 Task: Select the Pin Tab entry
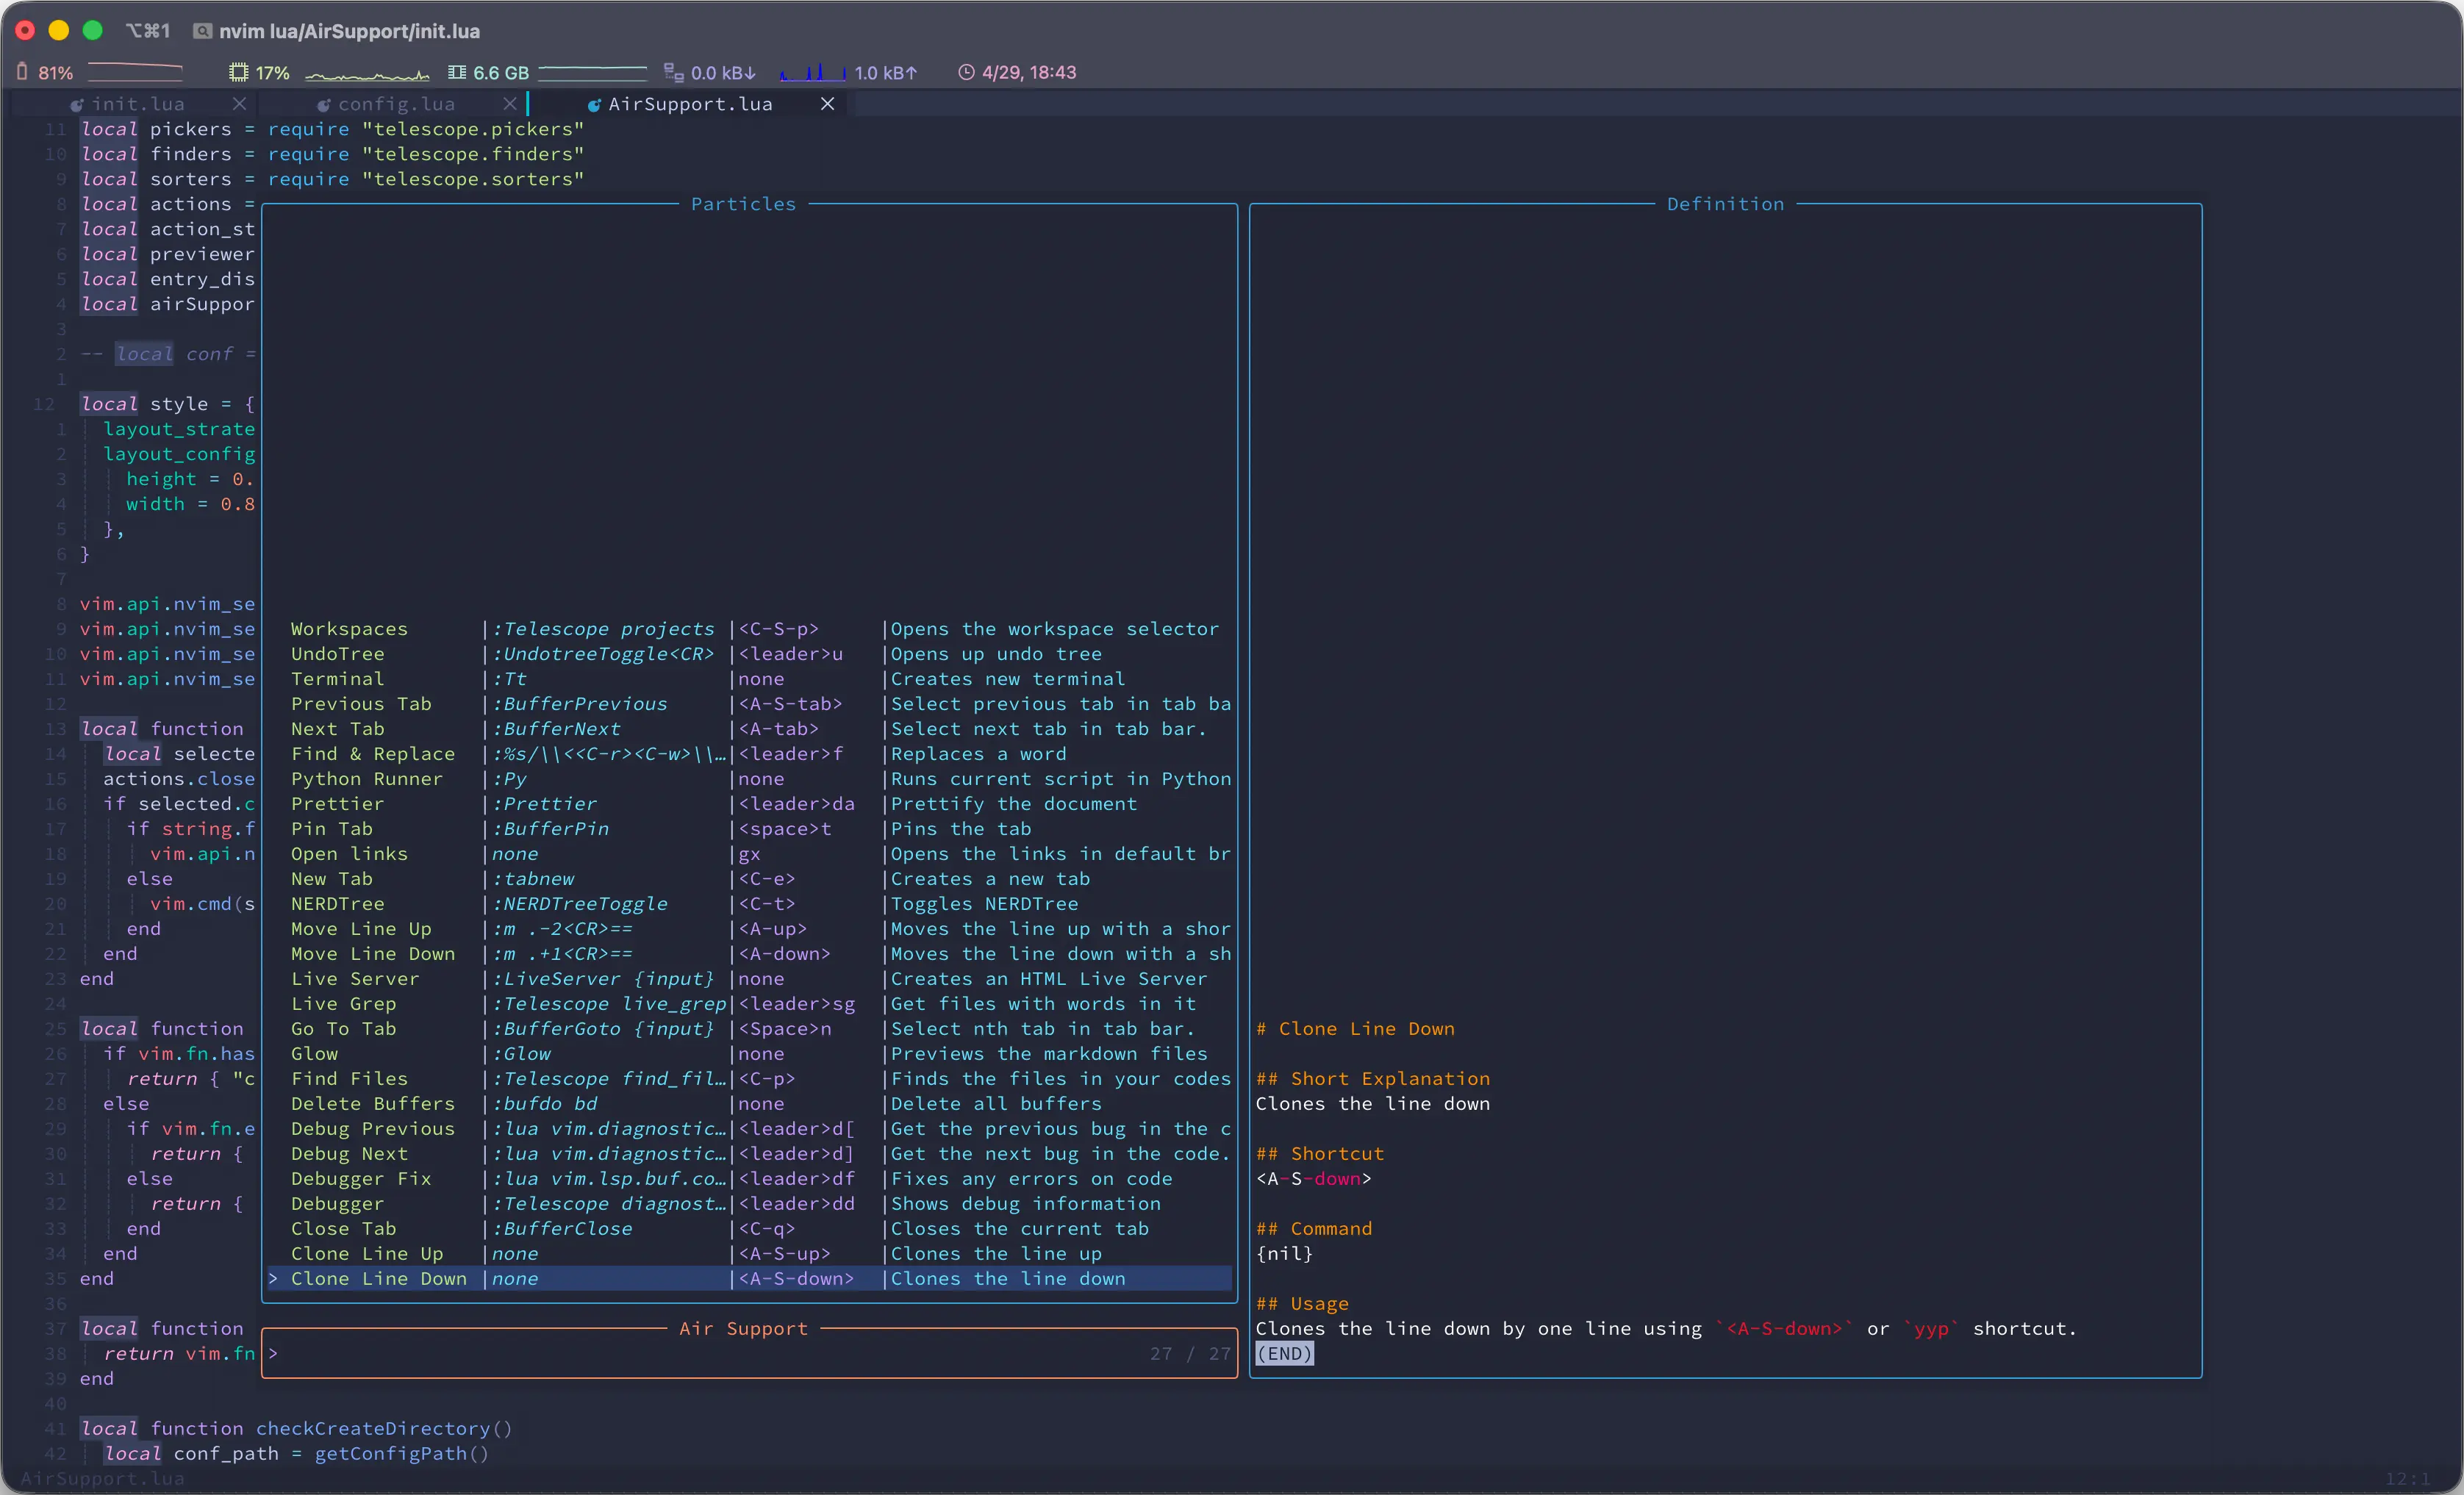point(749,829)
